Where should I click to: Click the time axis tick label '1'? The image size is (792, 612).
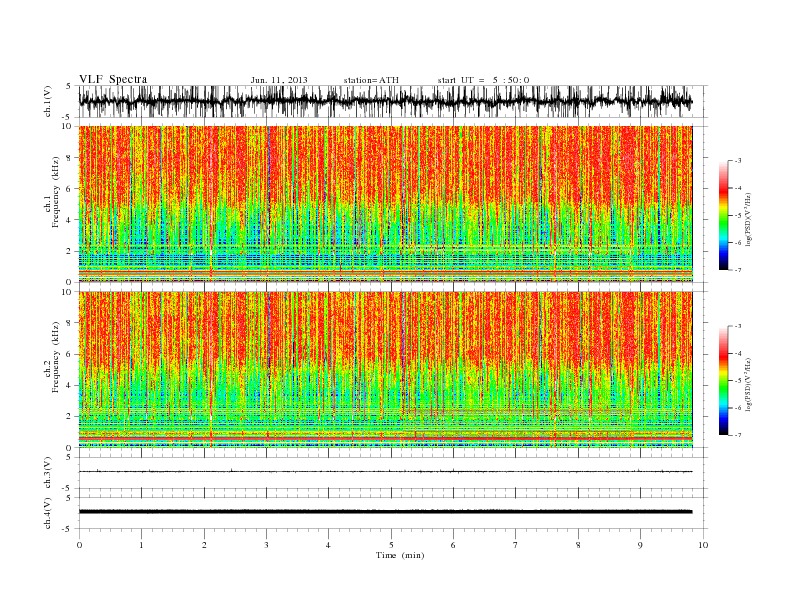point(141,545)
